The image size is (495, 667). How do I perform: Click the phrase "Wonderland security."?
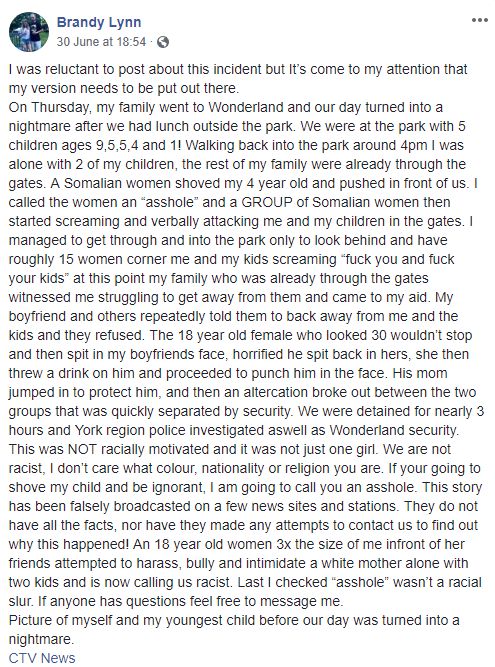tap(394, 430)
